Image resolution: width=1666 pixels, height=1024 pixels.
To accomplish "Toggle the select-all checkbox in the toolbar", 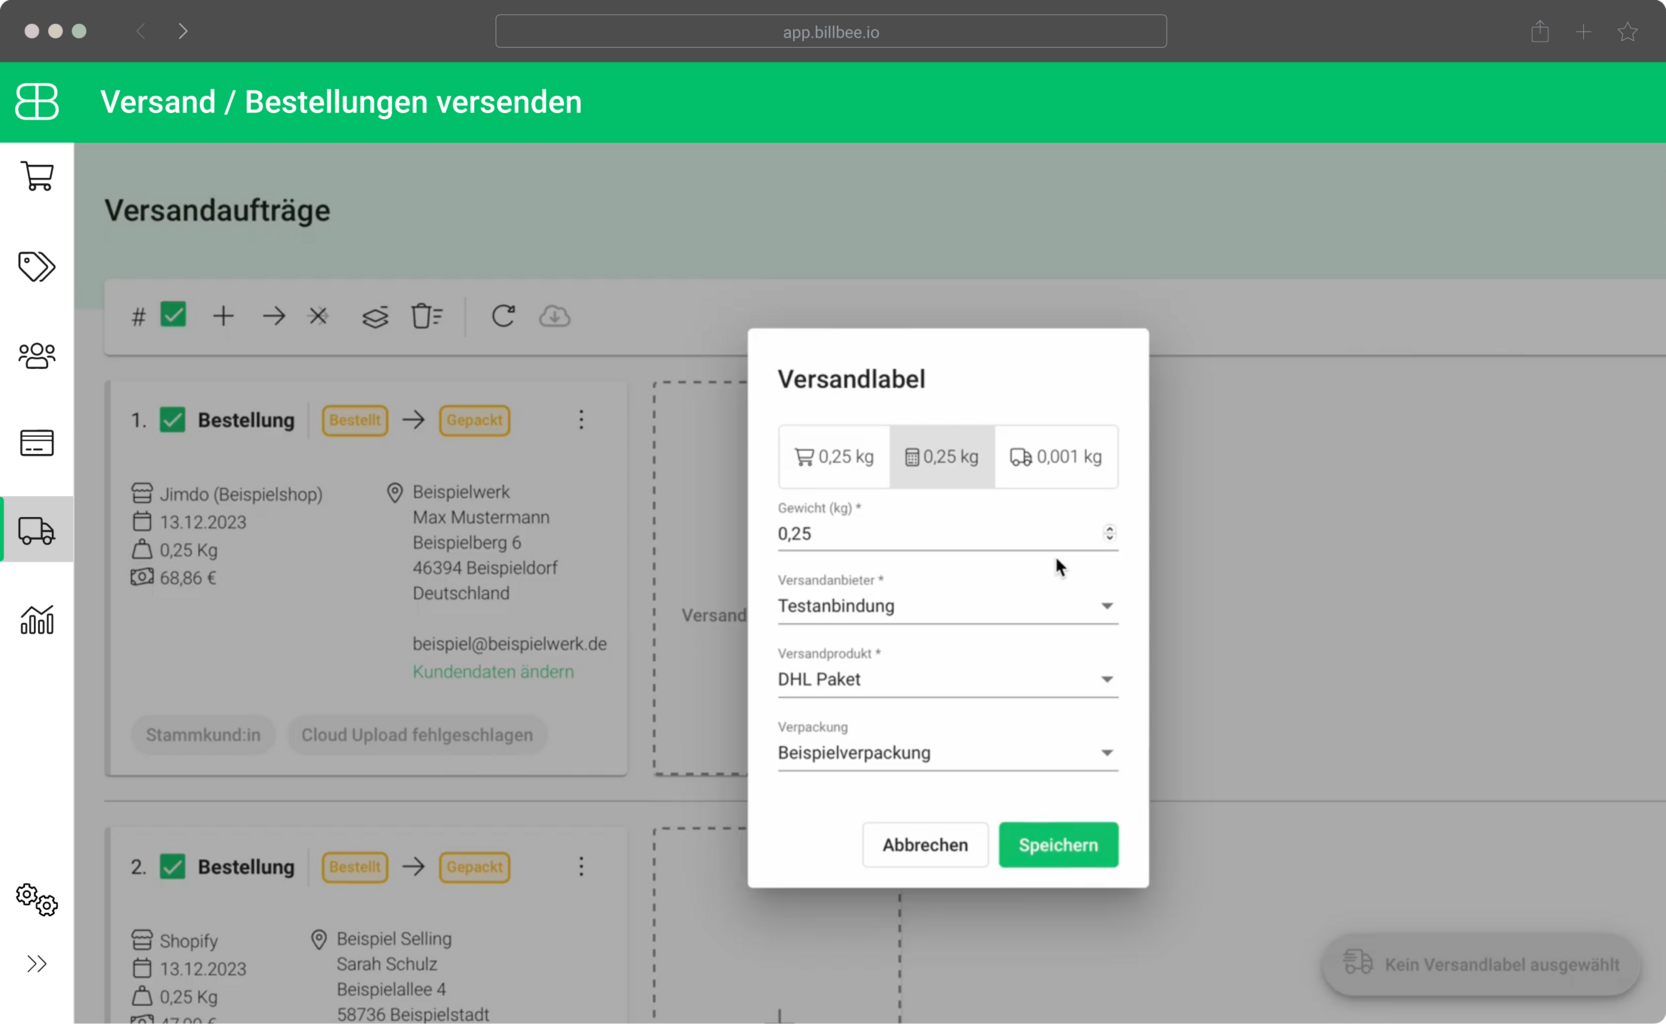I will [173, 315].
